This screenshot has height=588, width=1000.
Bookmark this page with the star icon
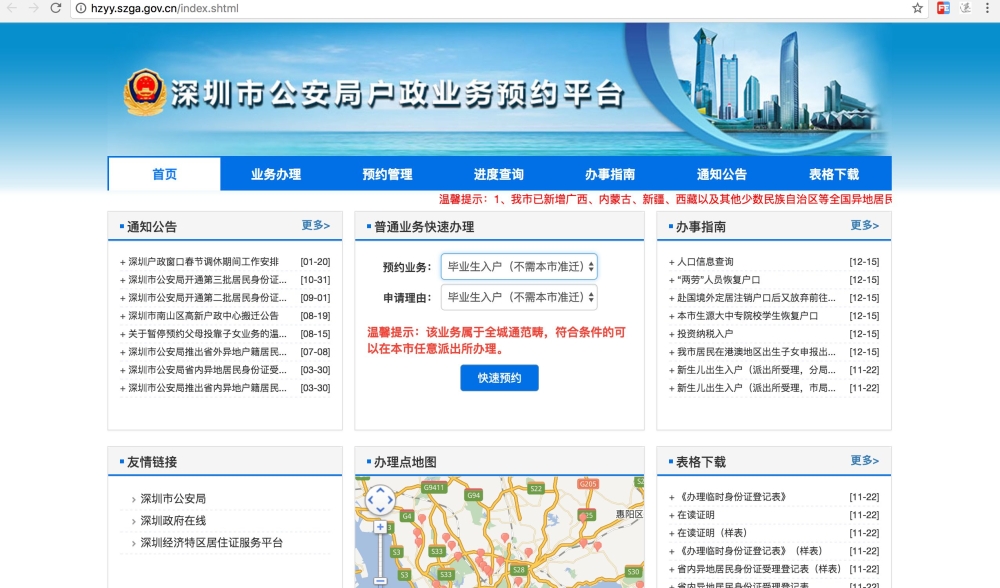pyautogui.click(x=917, y=8)
